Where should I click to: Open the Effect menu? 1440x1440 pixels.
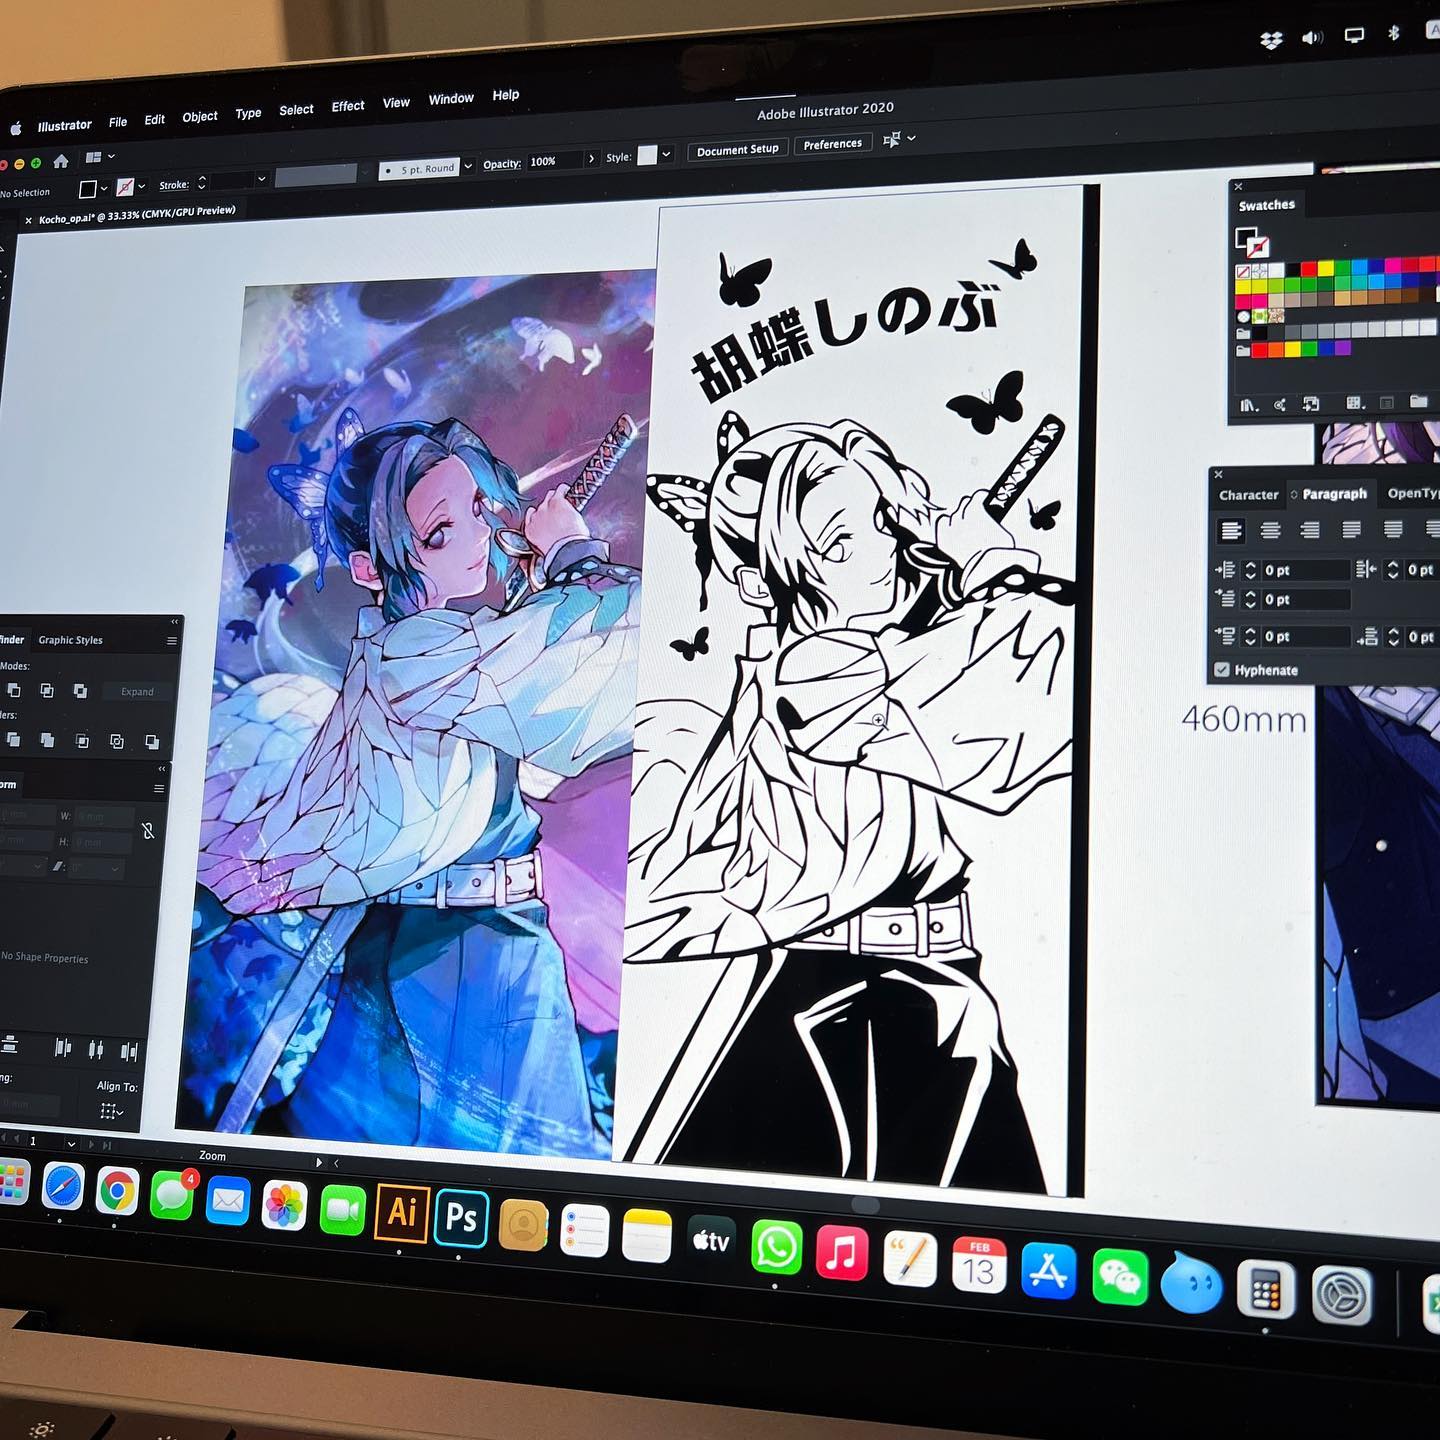348,106
